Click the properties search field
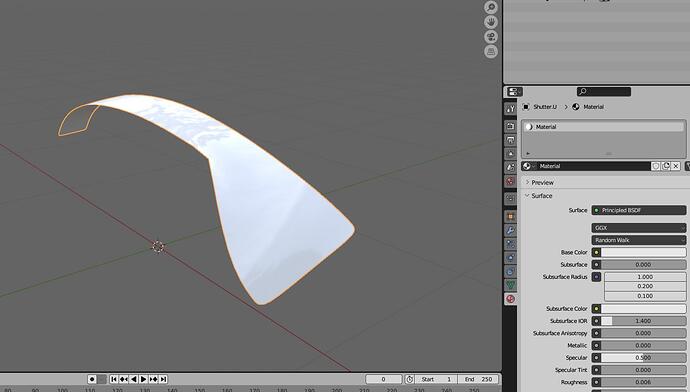This screenshot has width=690, height=392. (x=604, y=92)
